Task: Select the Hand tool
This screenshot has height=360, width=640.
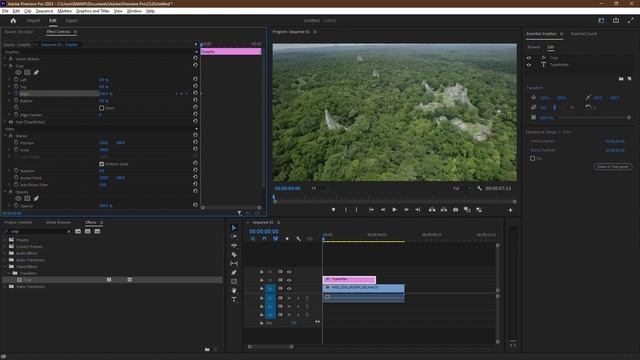Action: click(234, 291)
